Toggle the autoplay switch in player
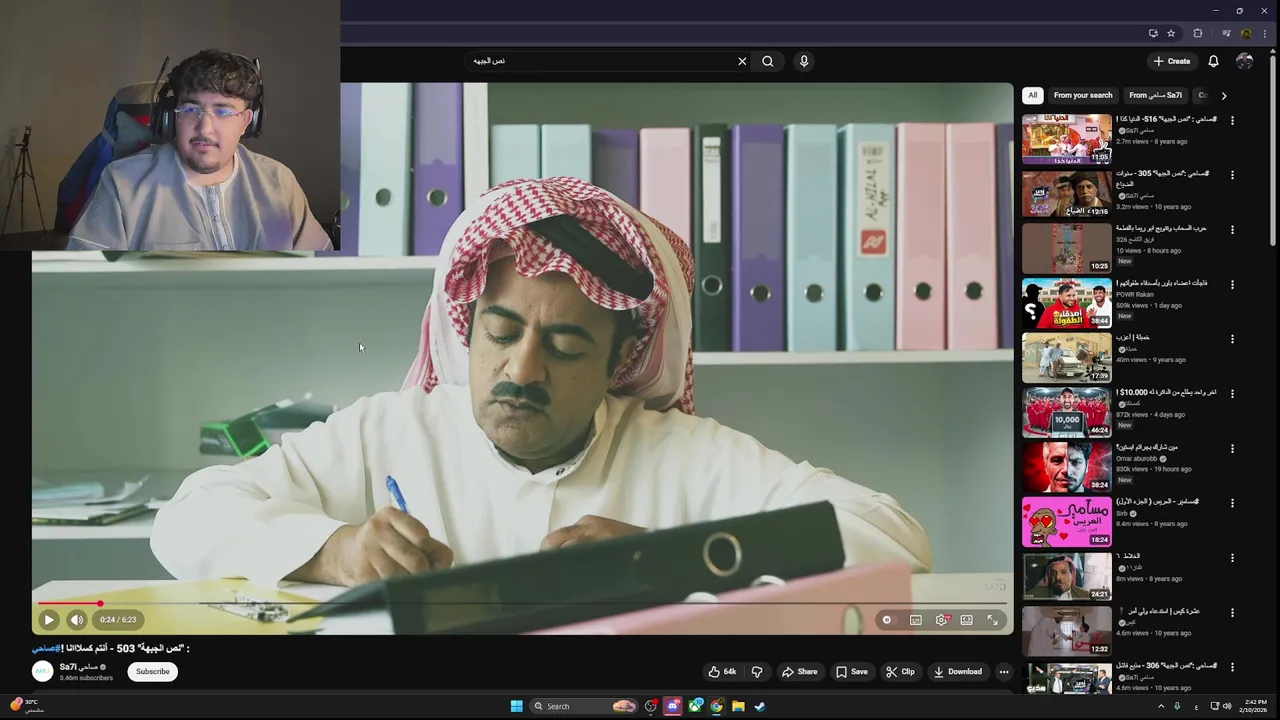The image size is (1280, 720). click(x=887, y=620)
